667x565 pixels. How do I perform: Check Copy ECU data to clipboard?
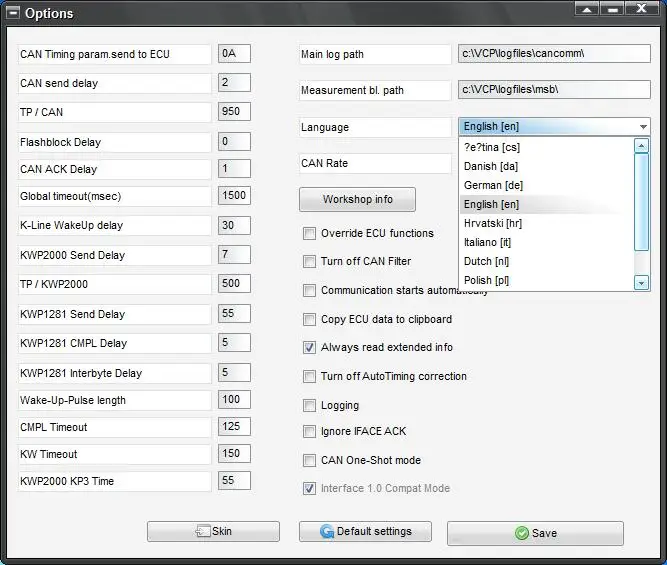309,320
